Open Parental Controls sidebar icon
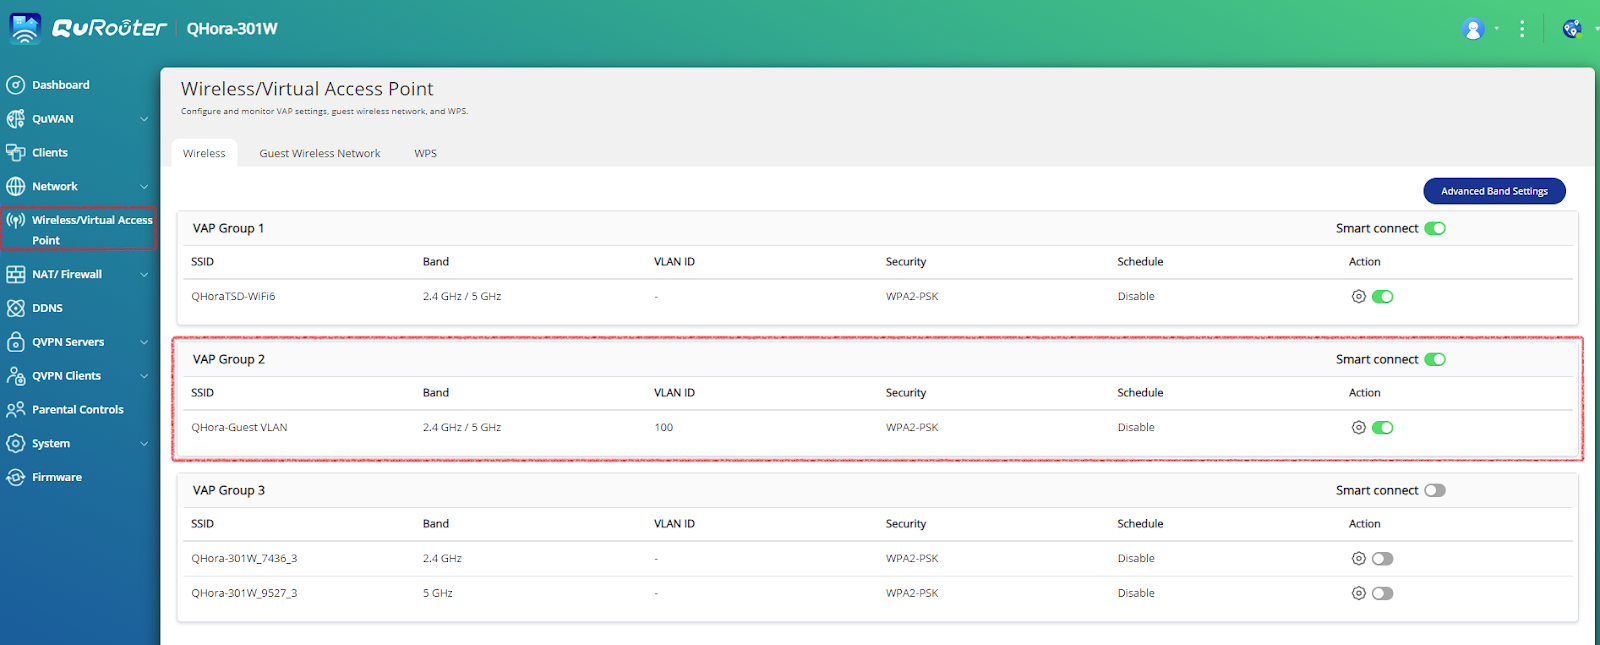 coord(16,410)
